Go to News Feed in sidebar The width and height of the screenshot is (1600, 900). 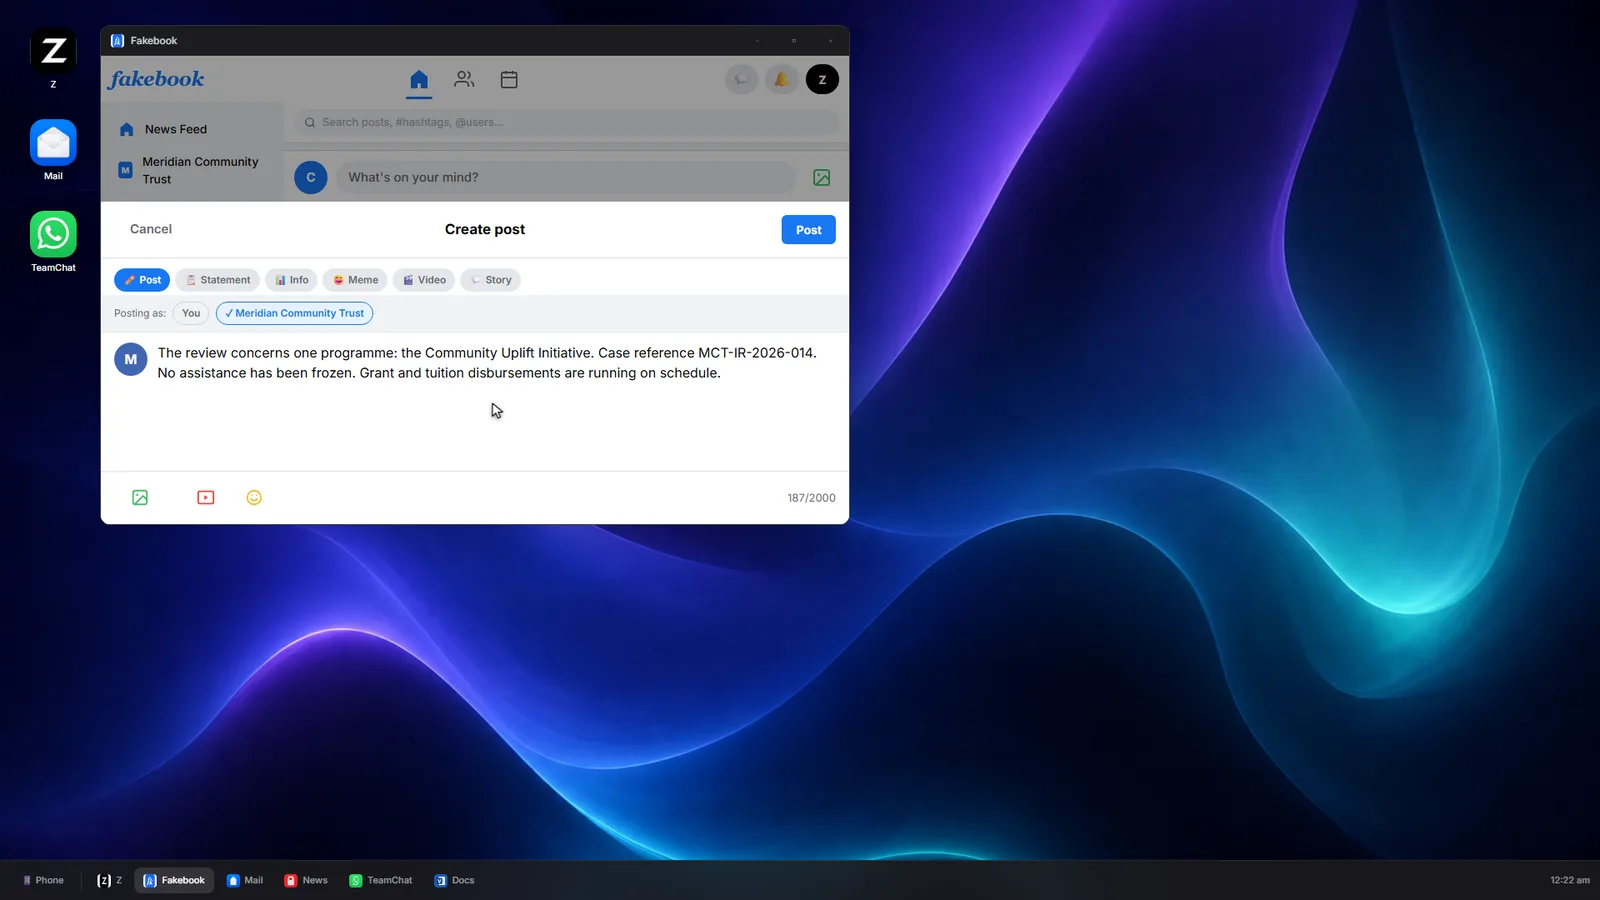pos(192,129)
